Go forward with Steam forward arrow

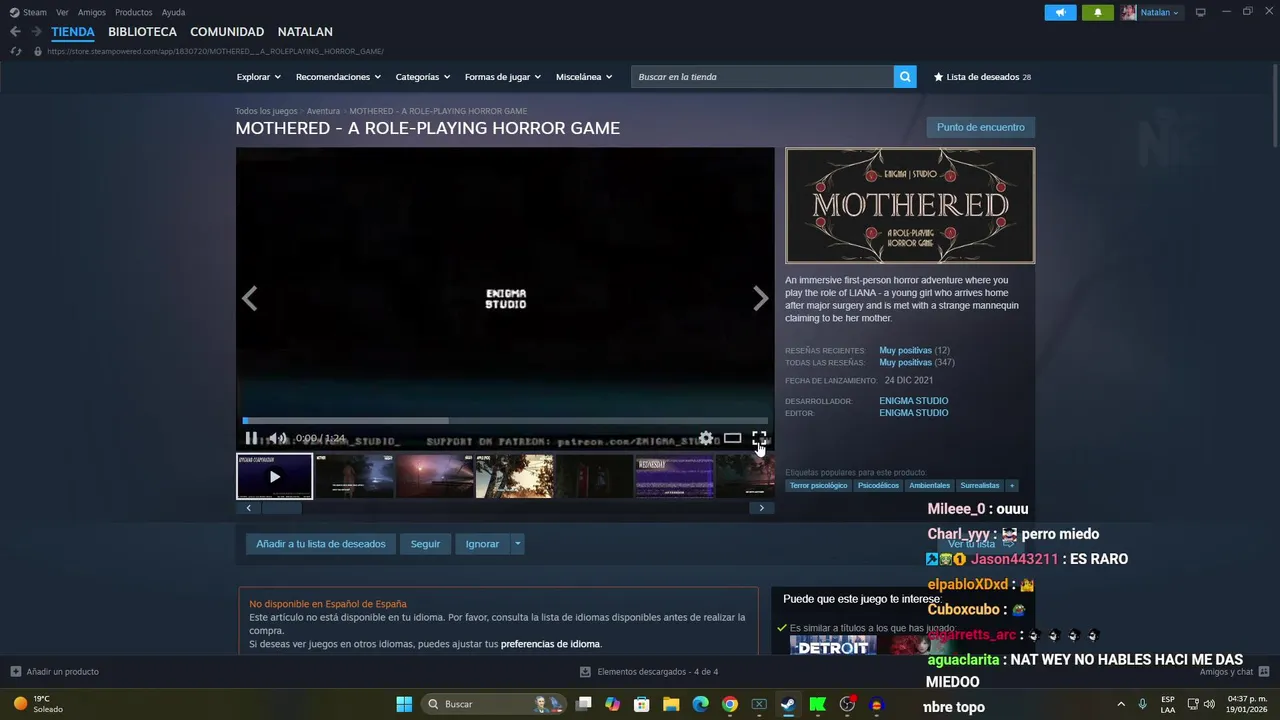coord(36,32)
